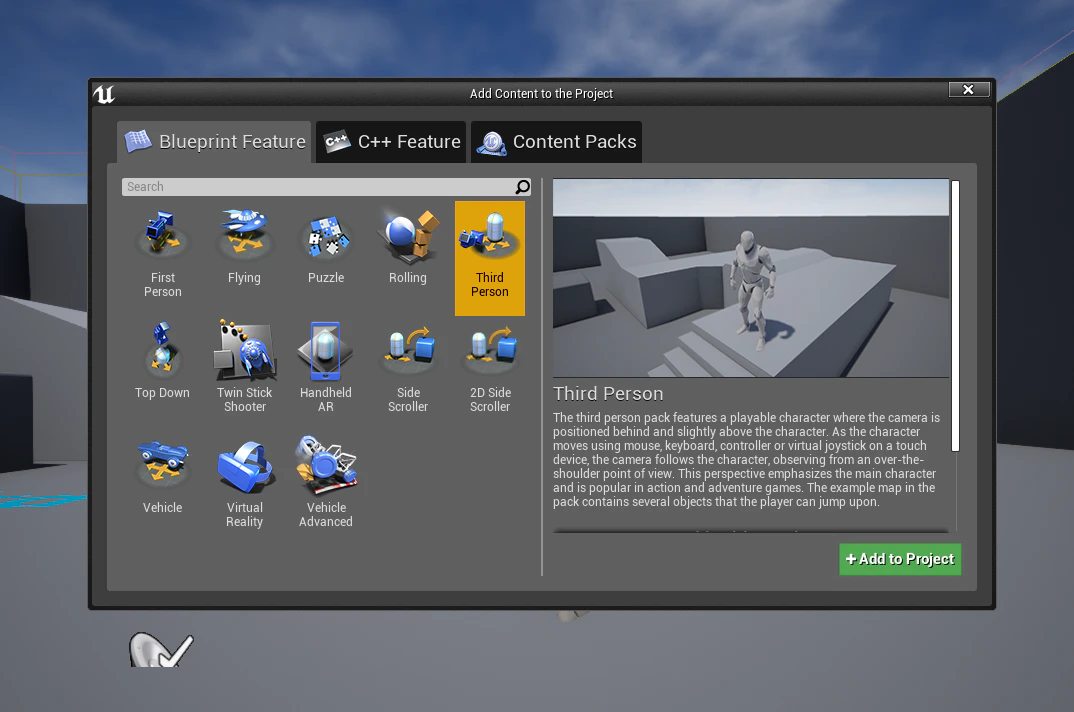Pick the Vehicle Advanced template icon

(326, 465)
